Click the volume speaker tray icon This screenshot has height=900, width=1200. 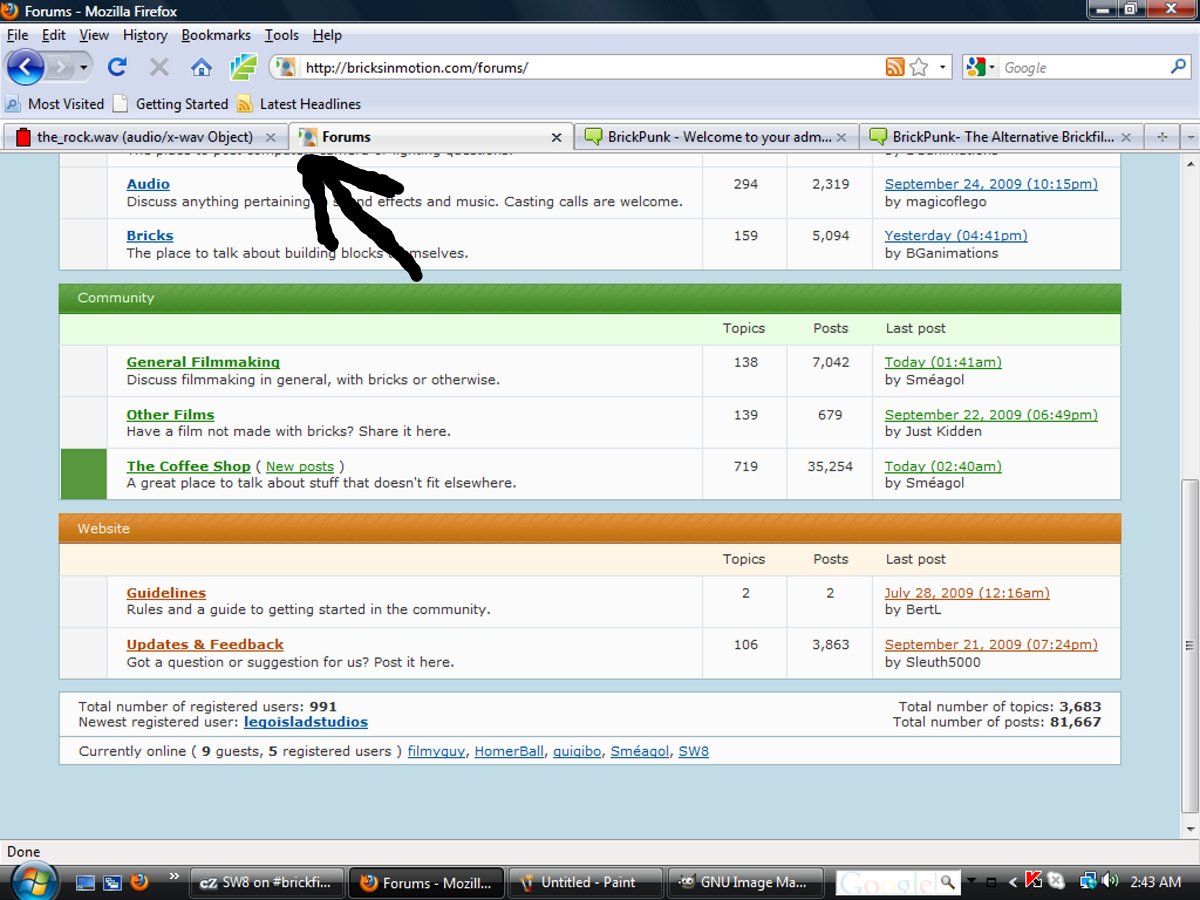pos(1110,882)
